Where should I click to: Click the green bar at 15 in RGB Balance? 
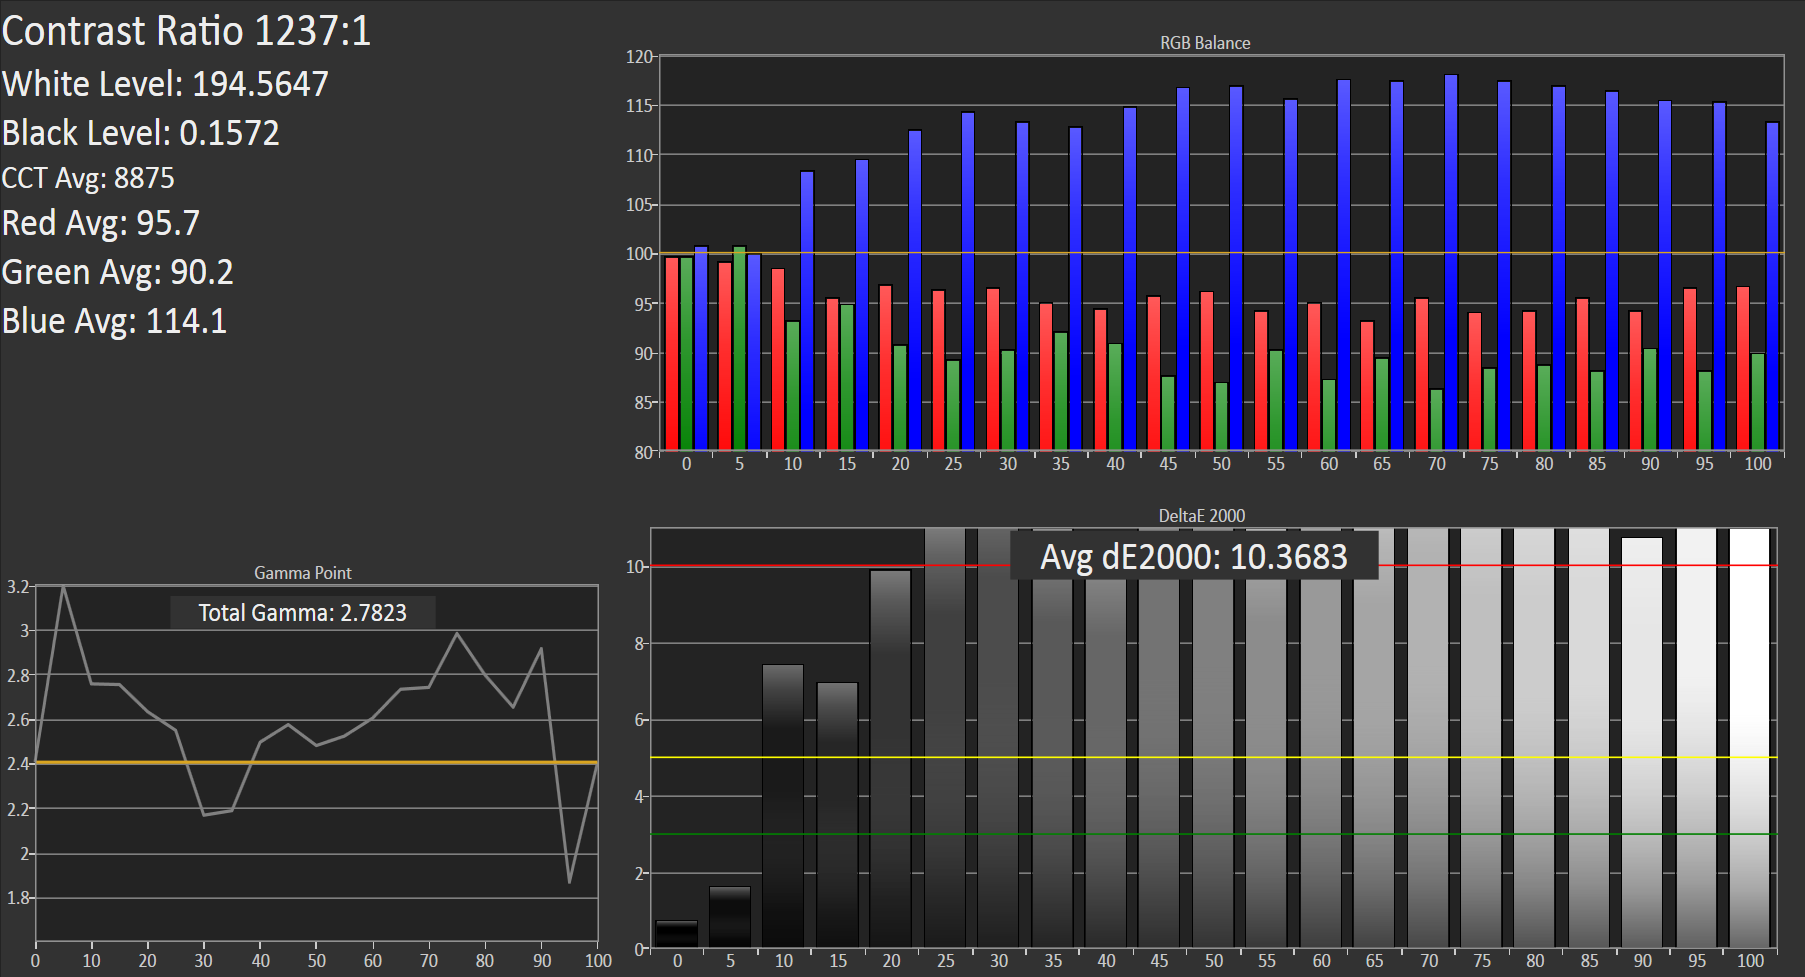point(847,377)
